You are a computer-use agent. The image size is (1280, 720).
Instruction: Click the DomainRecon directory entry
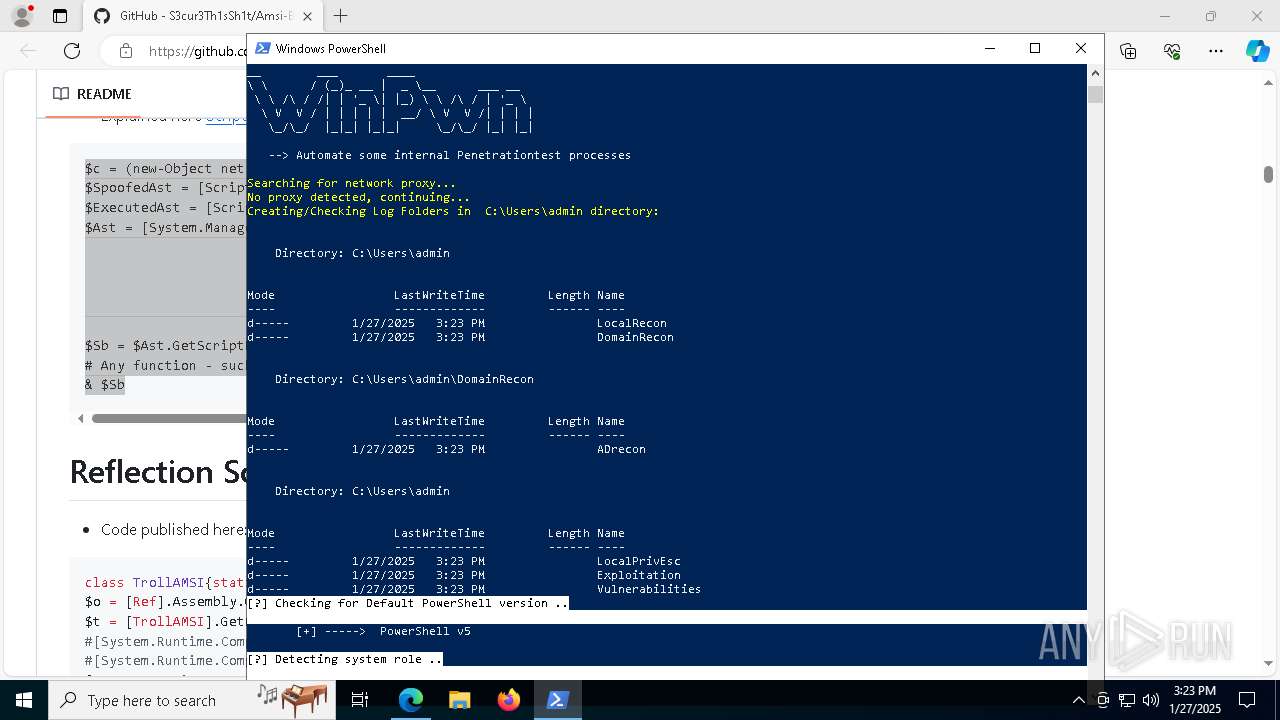tap(635, 337)
